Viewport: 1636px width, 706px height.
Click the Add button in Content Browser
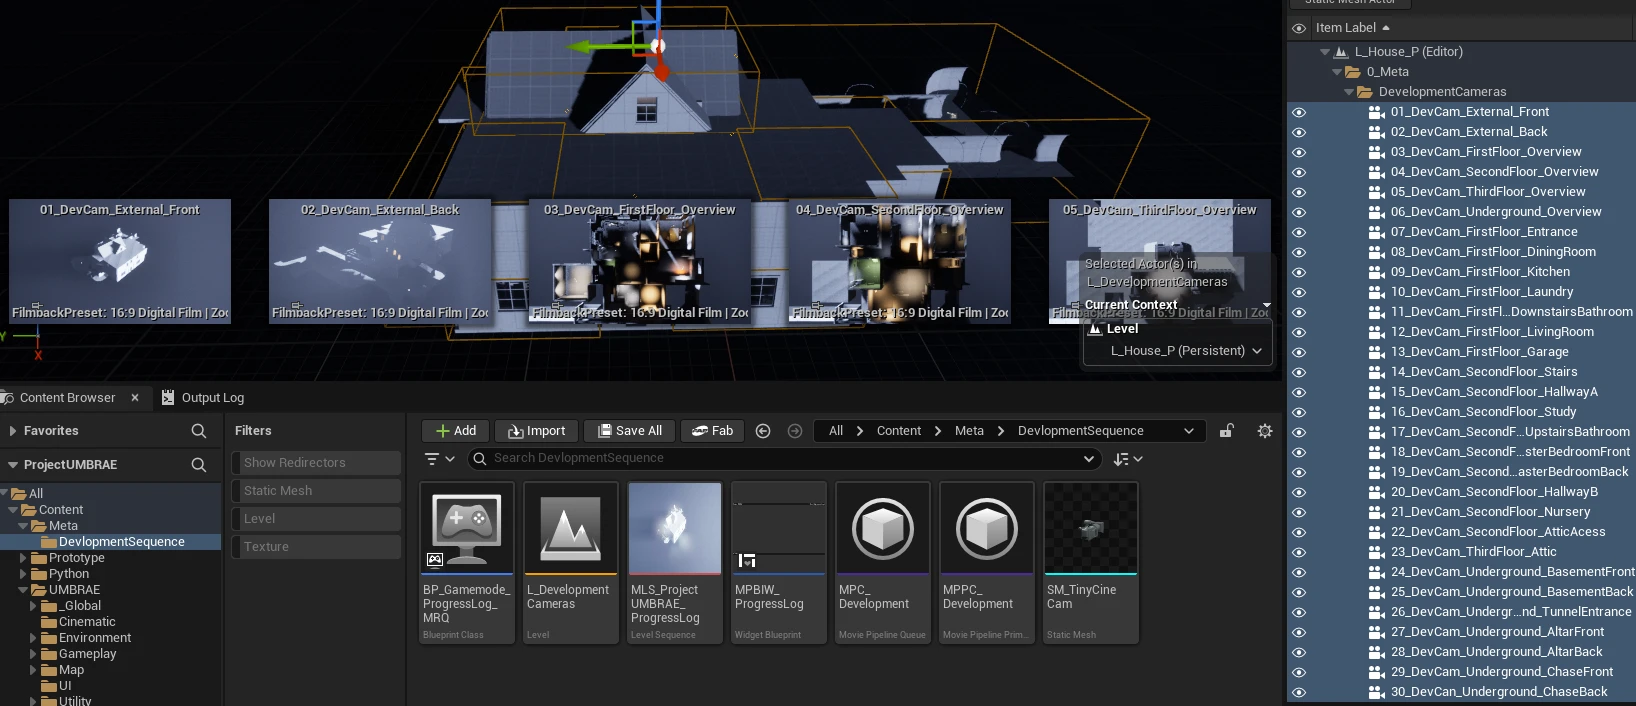click(x=455, y=431)
